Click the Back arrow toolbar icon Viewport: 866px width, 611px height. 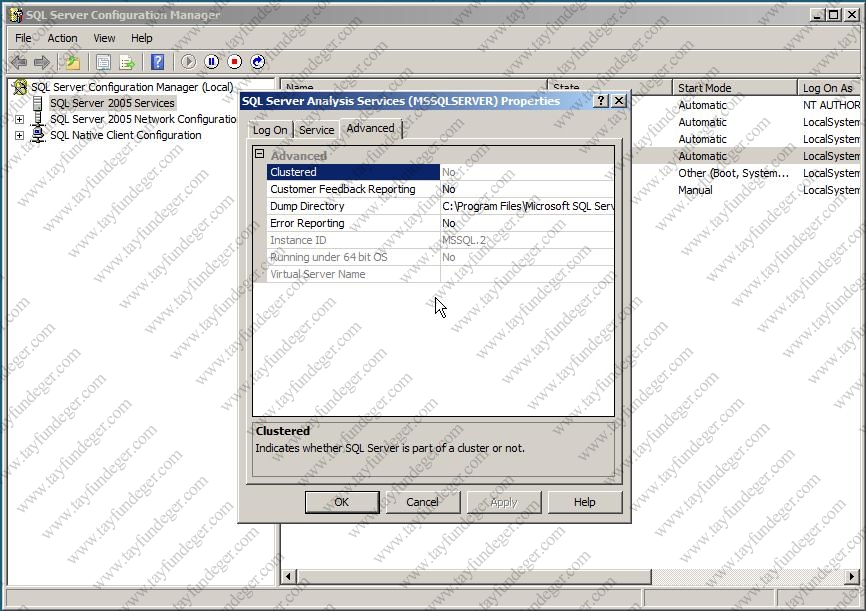pyautogui.click(x=19, y=62)
